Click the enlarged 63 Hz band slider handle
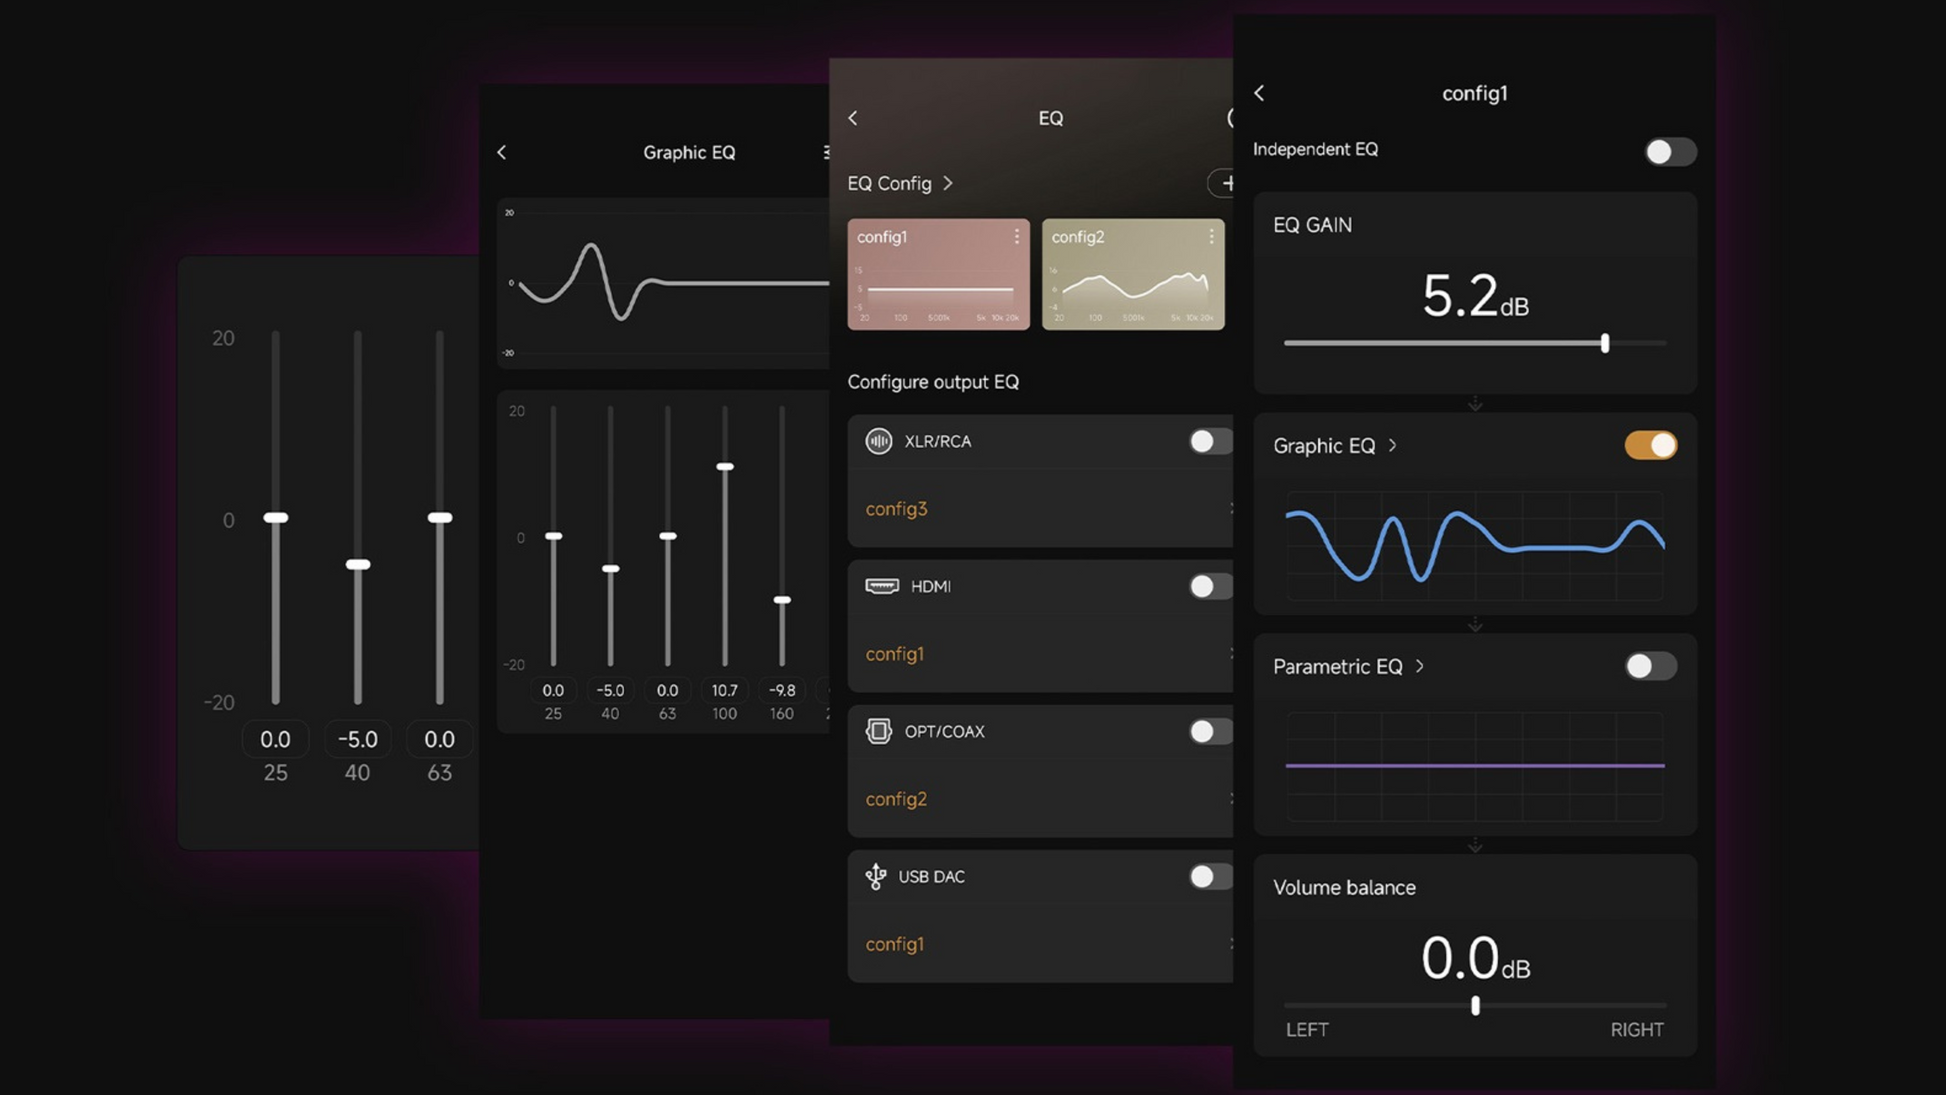The width and height of the screenshot is (1946, 1095). [440, 518]
